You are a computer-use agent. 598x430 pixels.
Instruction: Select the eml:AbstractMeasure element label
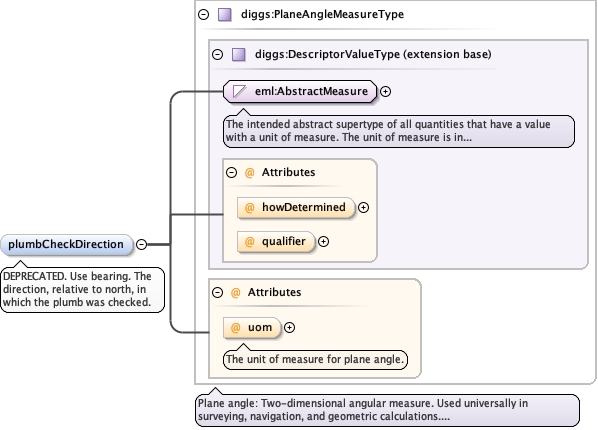click(311, 91)
